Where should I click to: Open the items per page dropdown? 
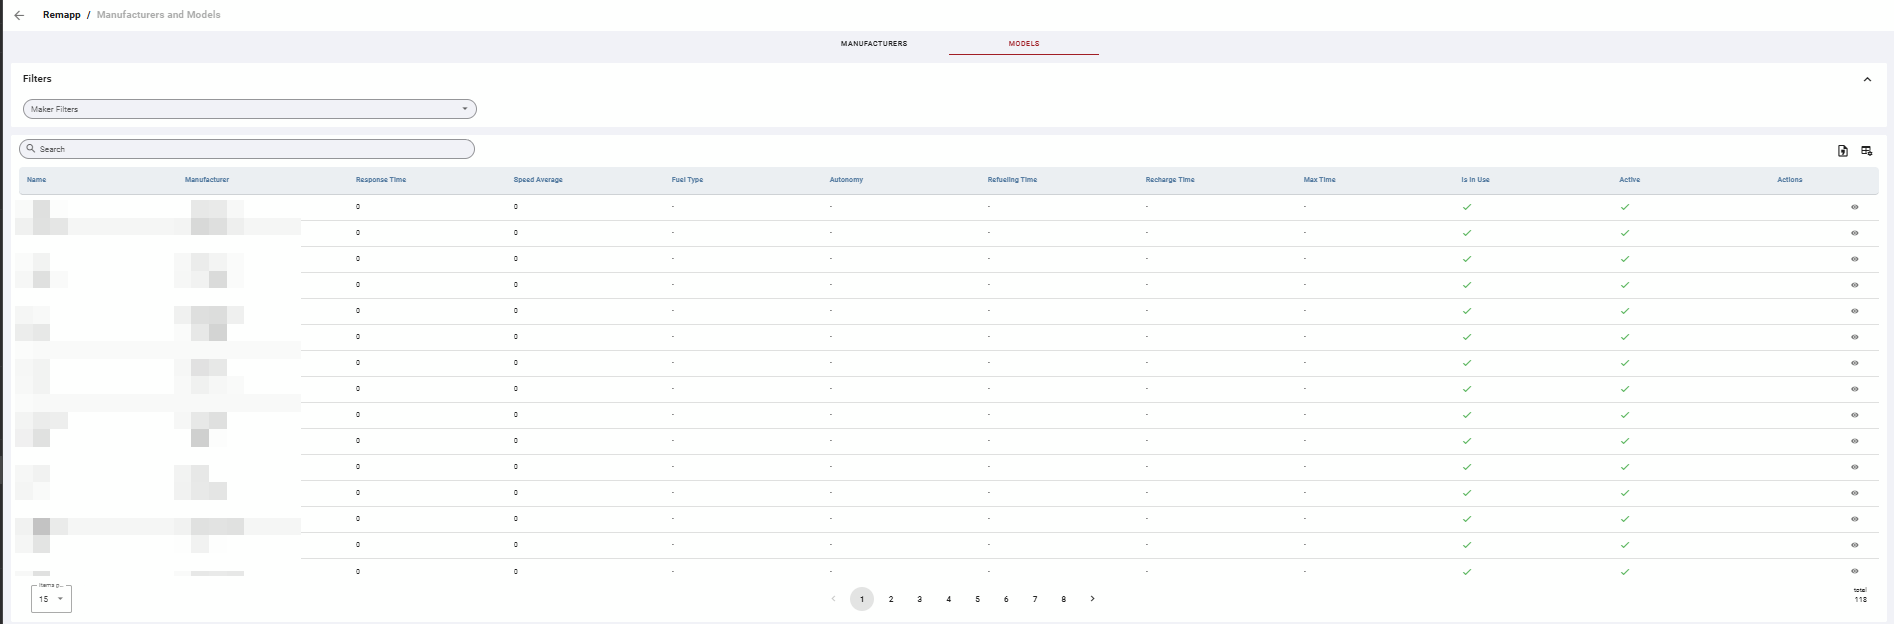51,599
